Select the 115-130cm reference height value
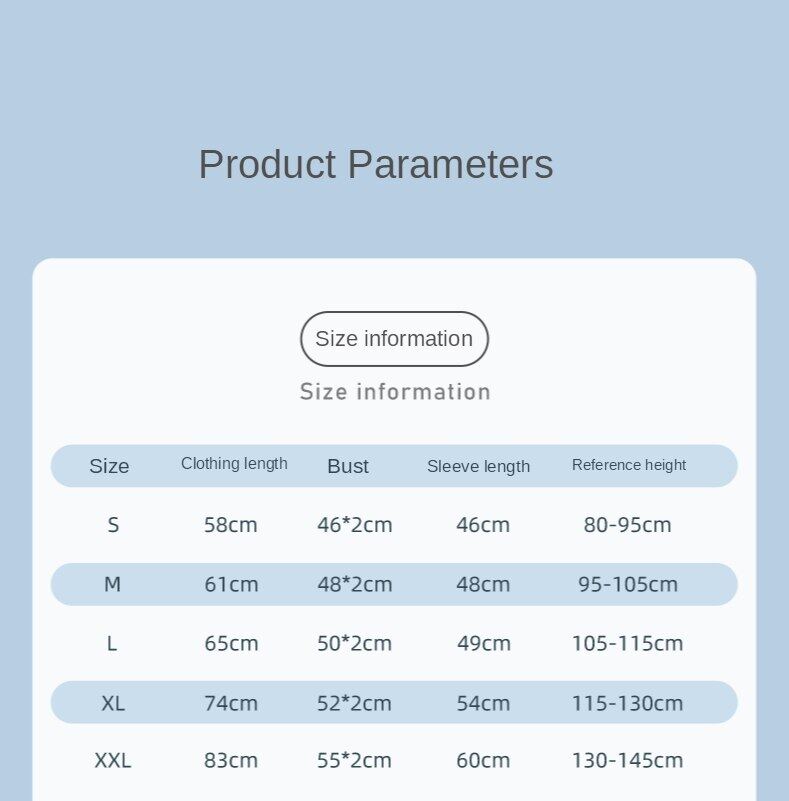 click(628, 703)
